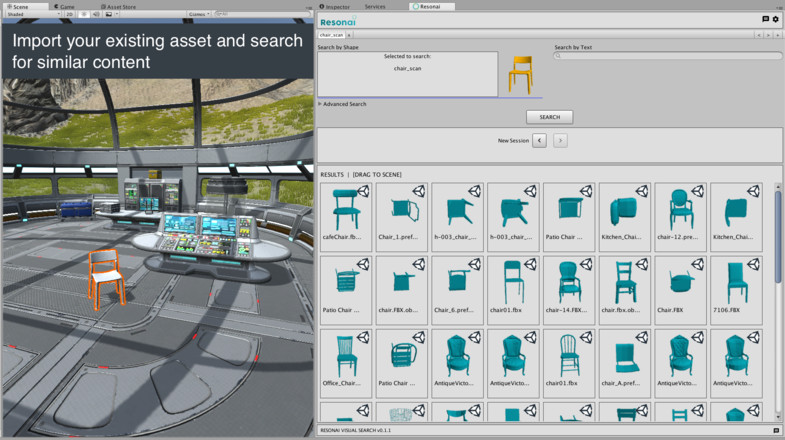This screenshot has width=785, height=440.
Task: Select the cafeChair.fb... result thumbnail
Action: pos(346,217)
